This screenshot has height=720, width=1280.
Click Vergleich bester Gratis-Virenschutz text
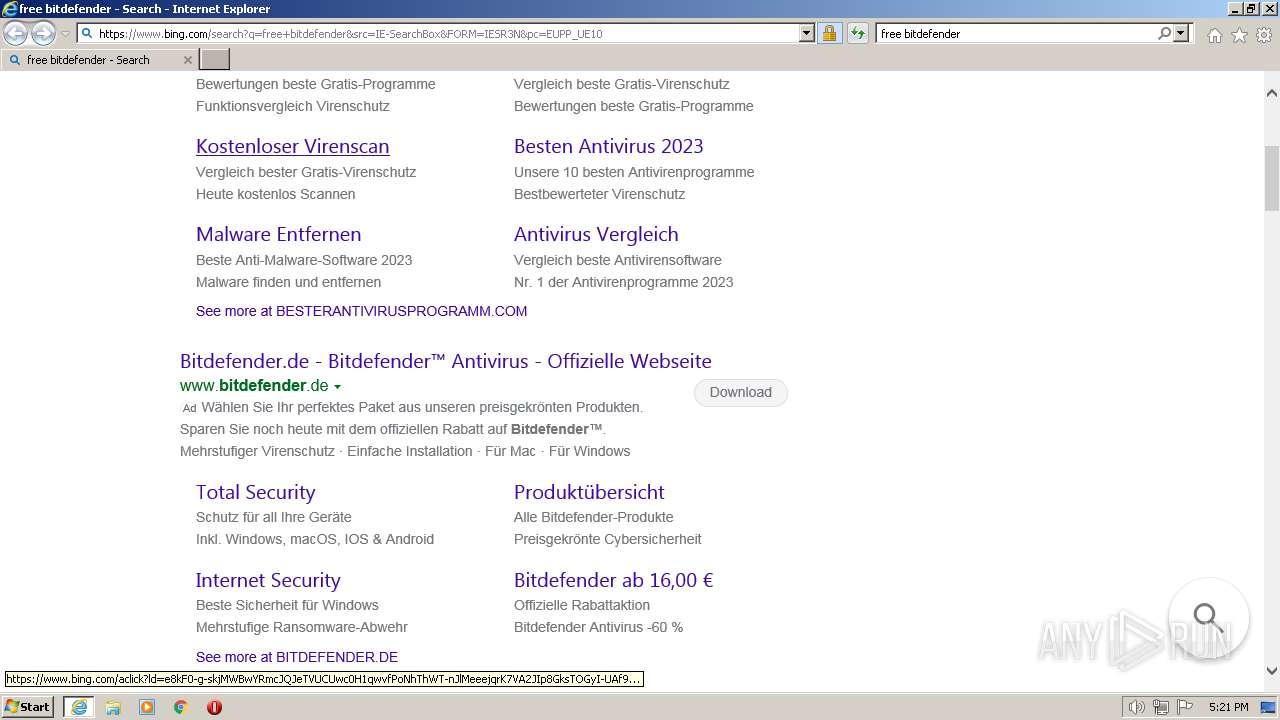306,172
